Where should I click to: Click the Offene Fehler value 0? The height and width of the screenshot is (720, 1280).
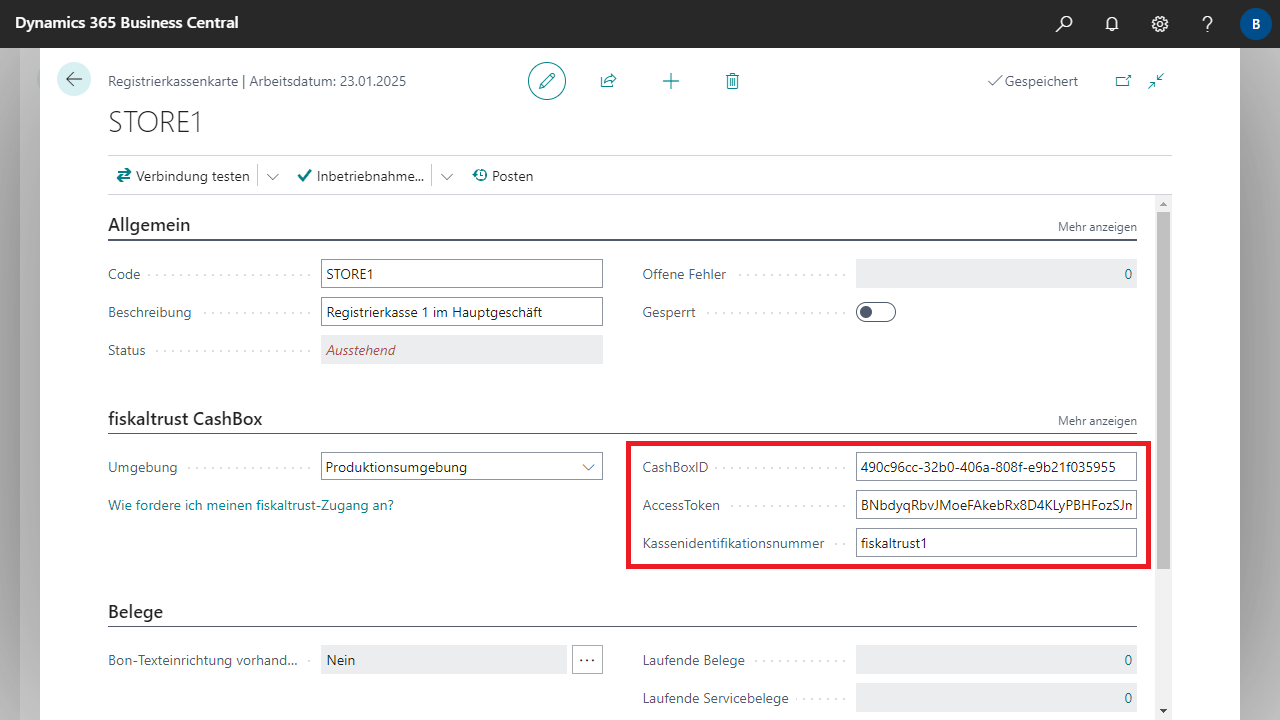pyautogui.click(x=996, y=274)
